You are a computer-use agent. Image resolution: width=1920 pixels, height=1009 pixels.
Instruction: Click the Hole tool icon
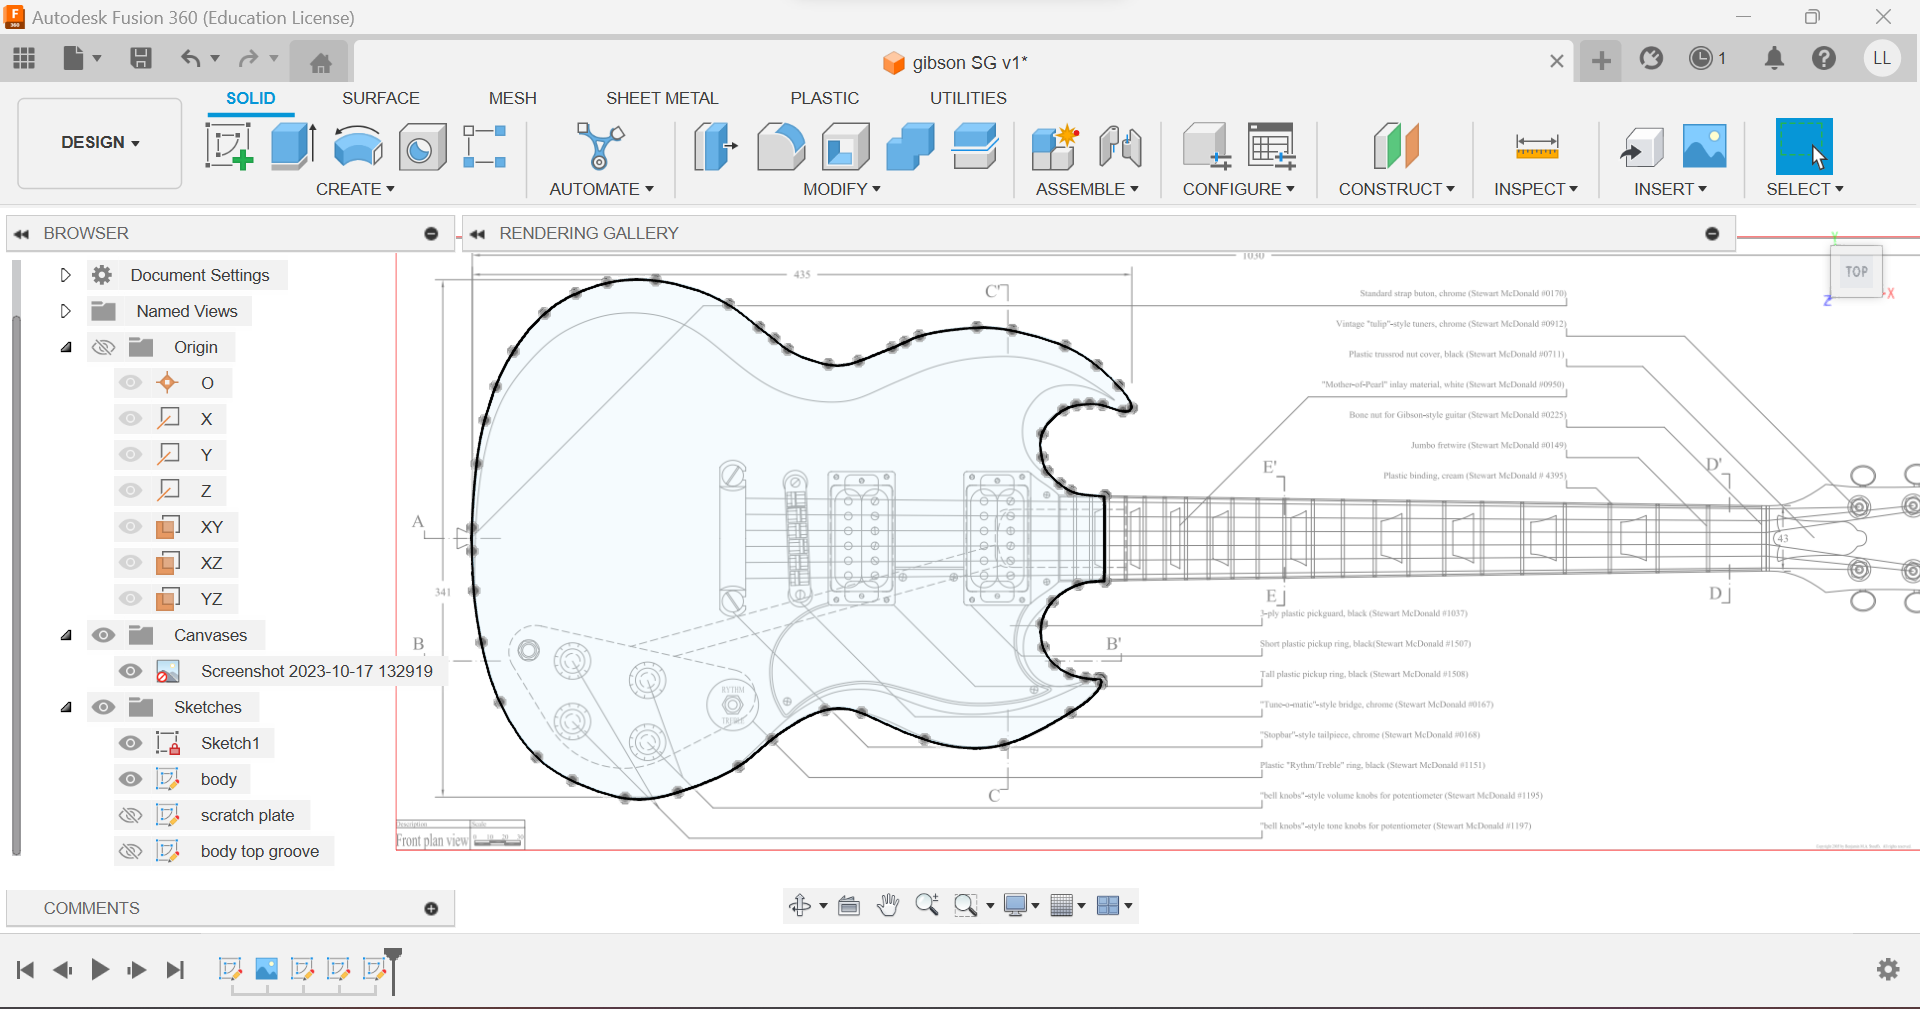coord(422,147)
